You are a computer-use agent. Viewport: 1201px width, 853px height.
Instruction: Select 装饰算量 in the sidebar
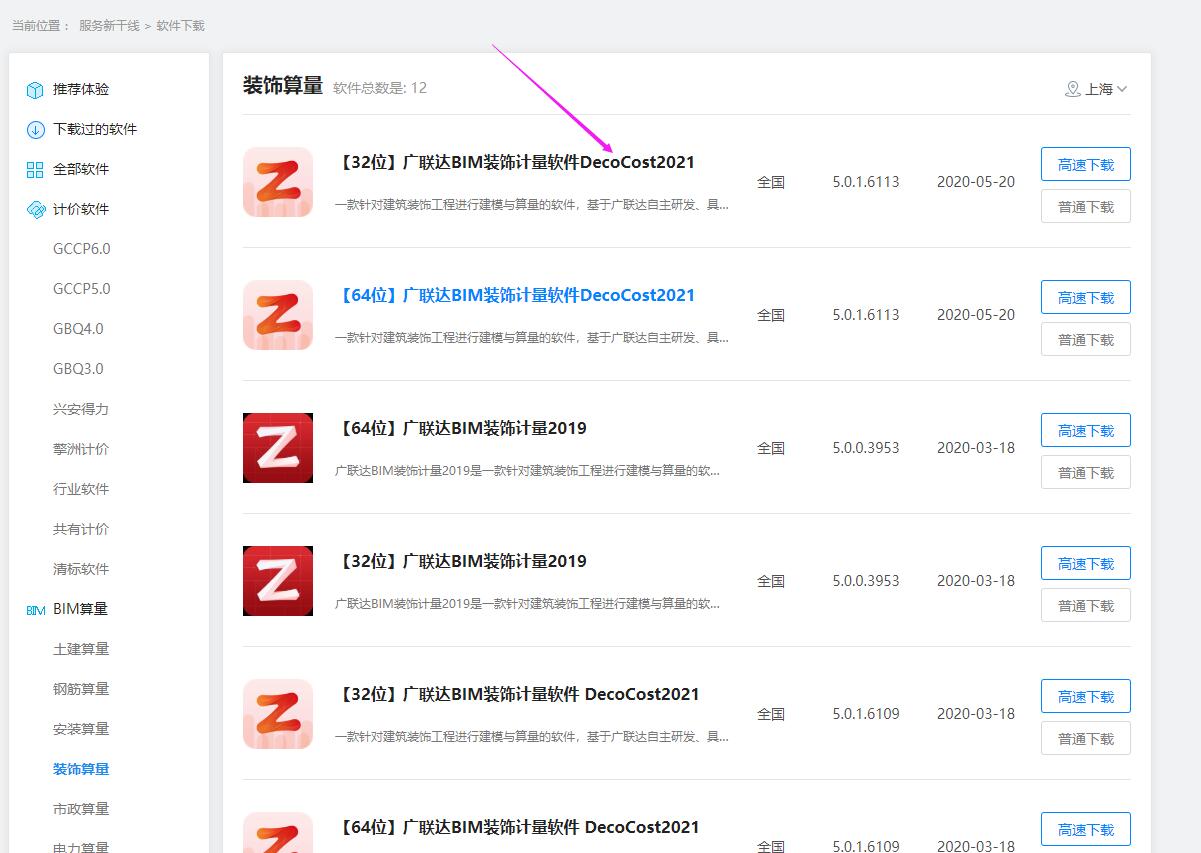click(x=81, y=769)
